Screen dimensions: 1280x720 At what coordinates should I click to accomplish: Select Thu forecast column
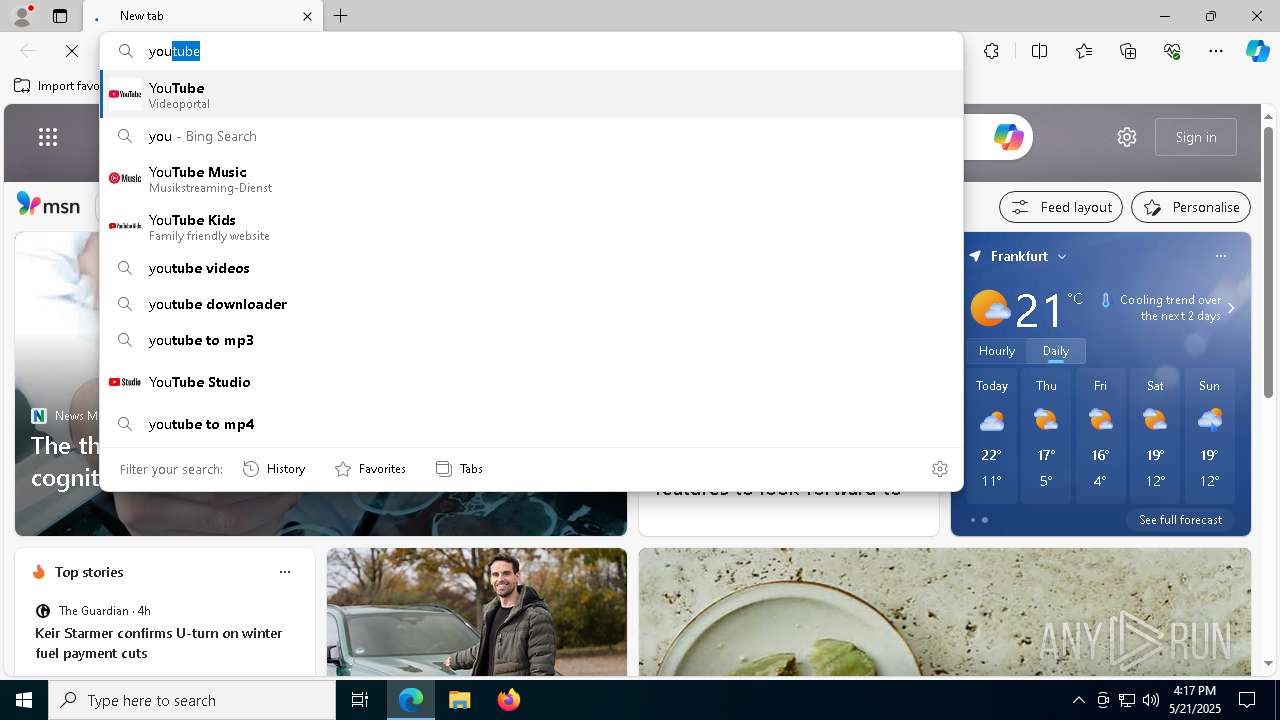[x=1046, y=435]
